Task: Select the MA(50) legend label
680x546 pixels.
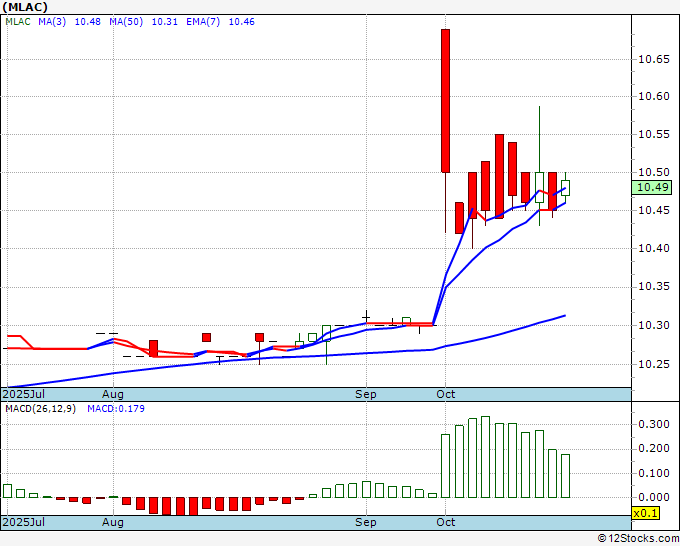Action: 126,22
